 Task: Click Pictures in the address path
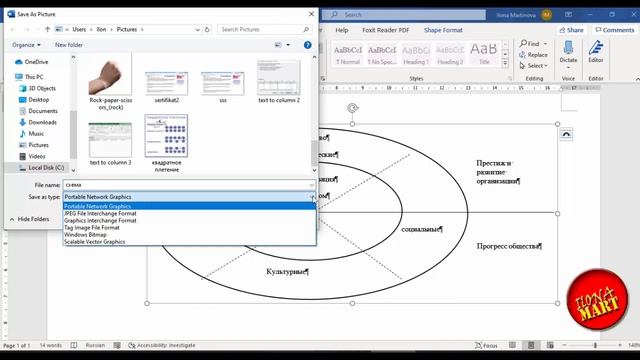pos(127,29)
